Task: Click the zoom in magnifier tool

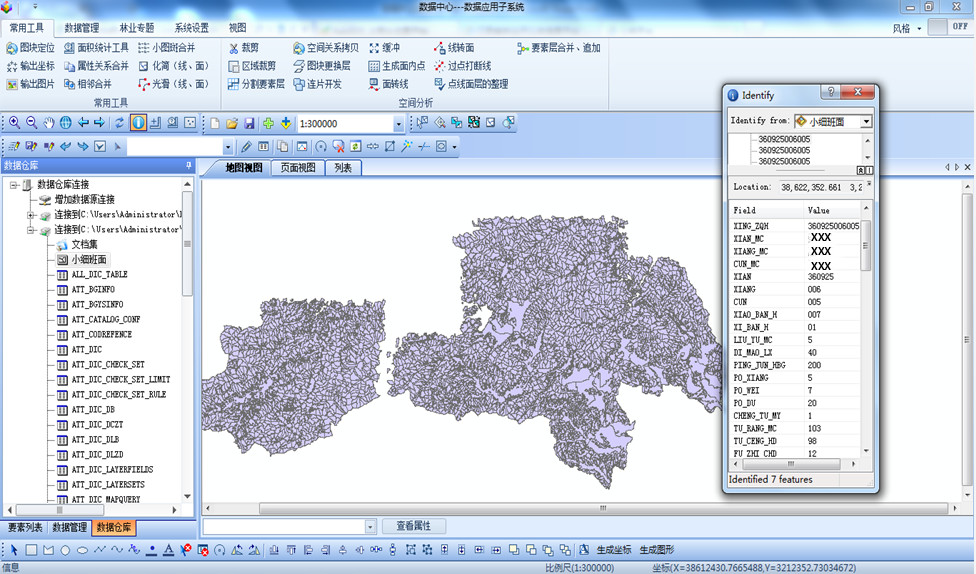Action: [15, 123]
